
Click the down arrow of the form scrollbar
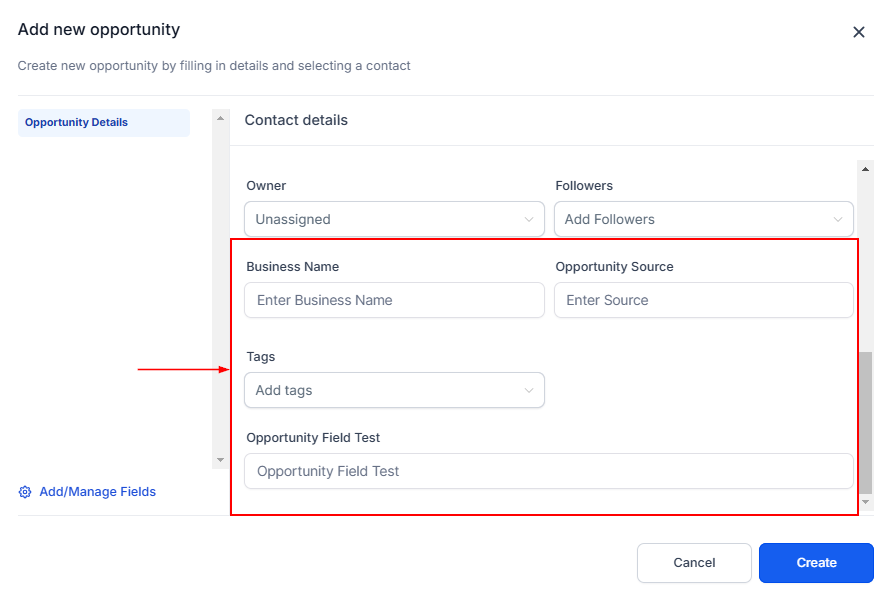pos(866,502)
